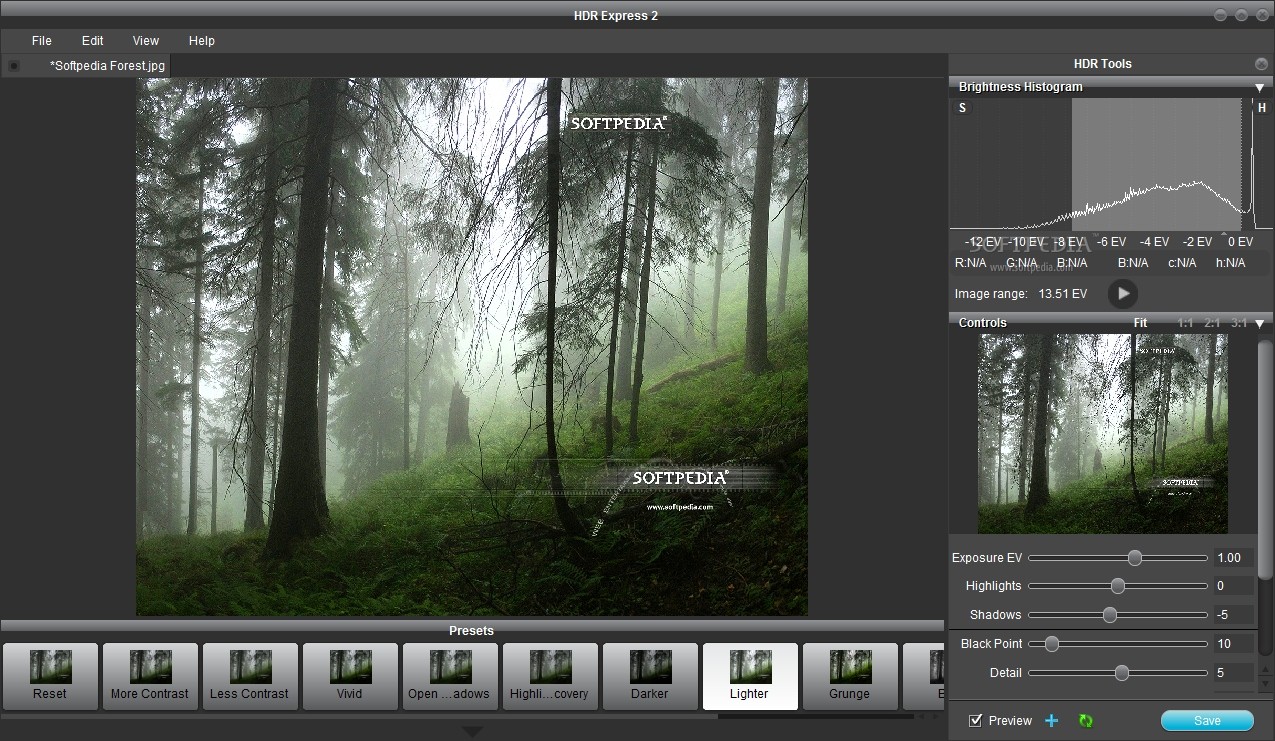The image size is (1275, 741).
Task: Close the HDR Tools panel
Action: (1262, 64)
